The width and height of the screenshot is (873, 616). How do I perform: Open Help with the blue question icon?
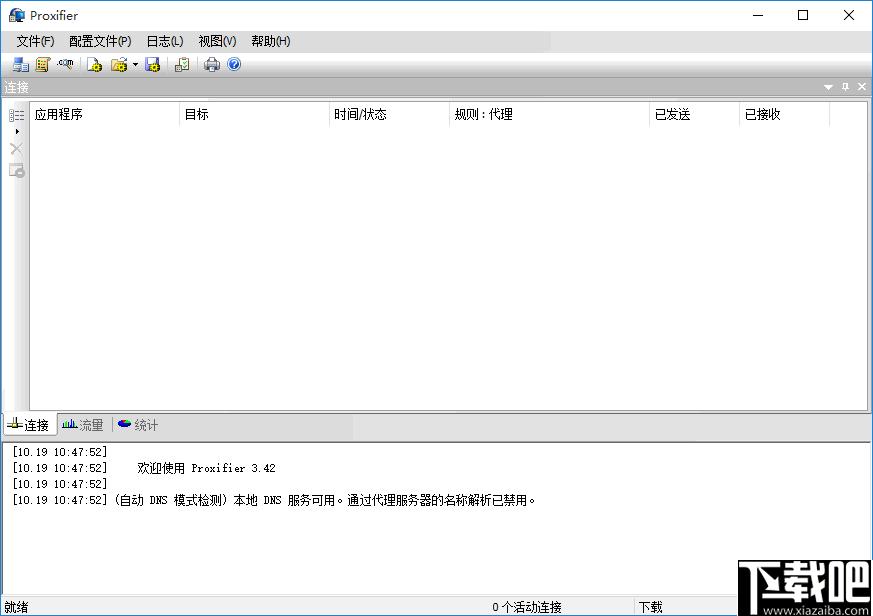tap(234, 65)
